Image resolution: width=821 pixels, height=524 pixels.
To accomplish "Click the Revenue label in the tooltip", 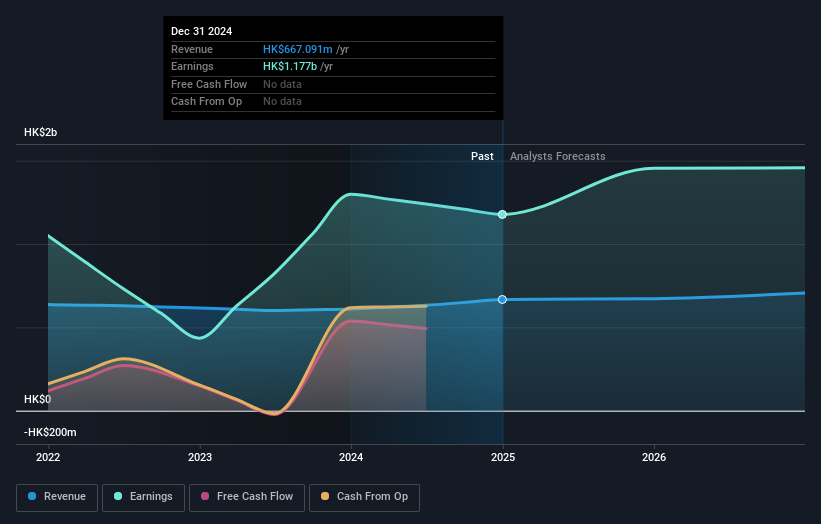I will (x=192, y=49).
